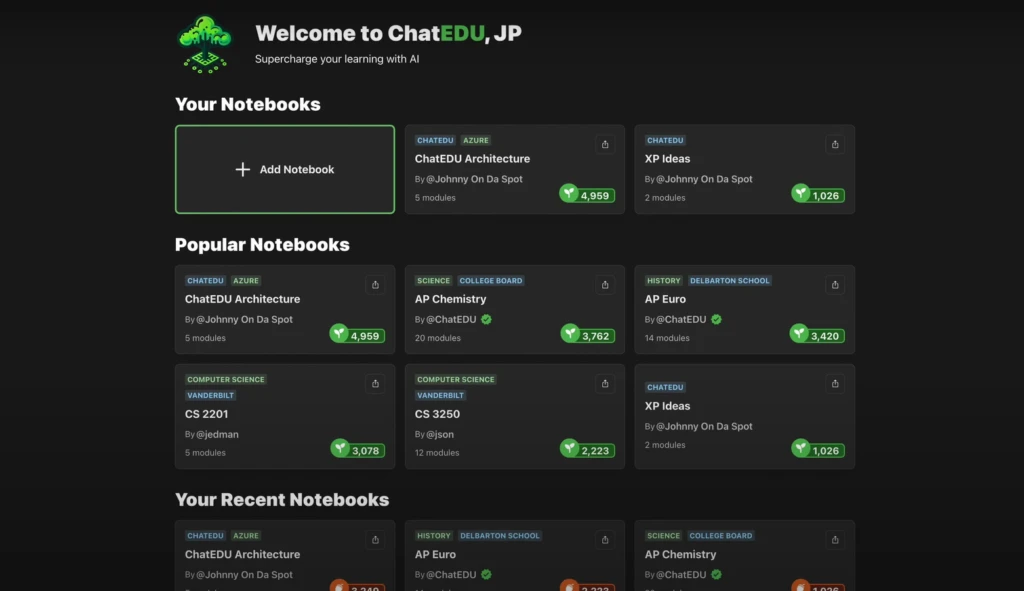This screenshot has height=591, width=1024.
Task: Click the share icon on XP Ideas notebook
Action: [835, 144]
